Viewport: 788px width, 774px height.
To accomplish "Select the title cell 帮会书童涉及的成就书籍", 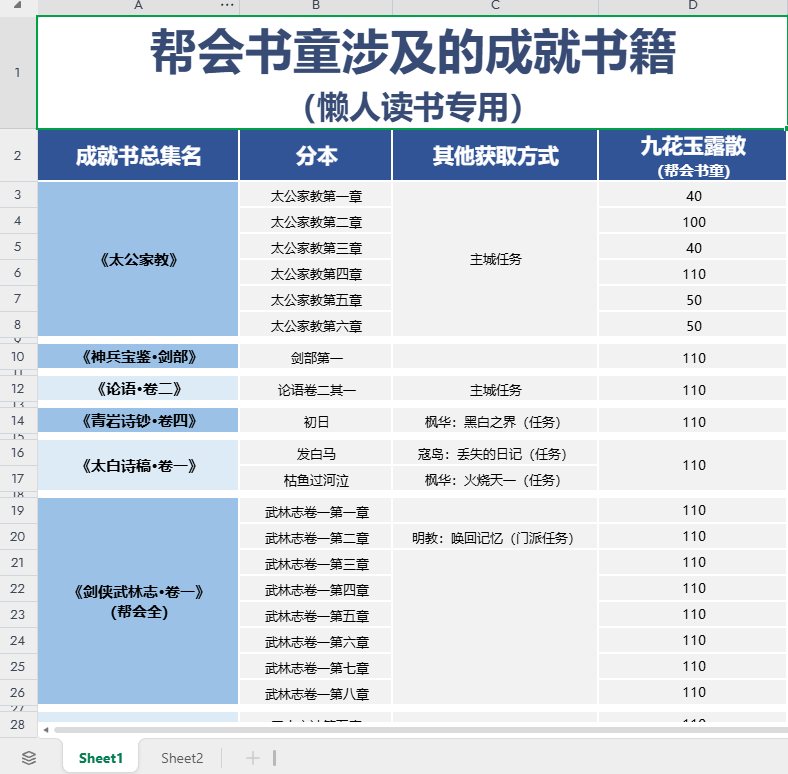I will tap(412, 72).
